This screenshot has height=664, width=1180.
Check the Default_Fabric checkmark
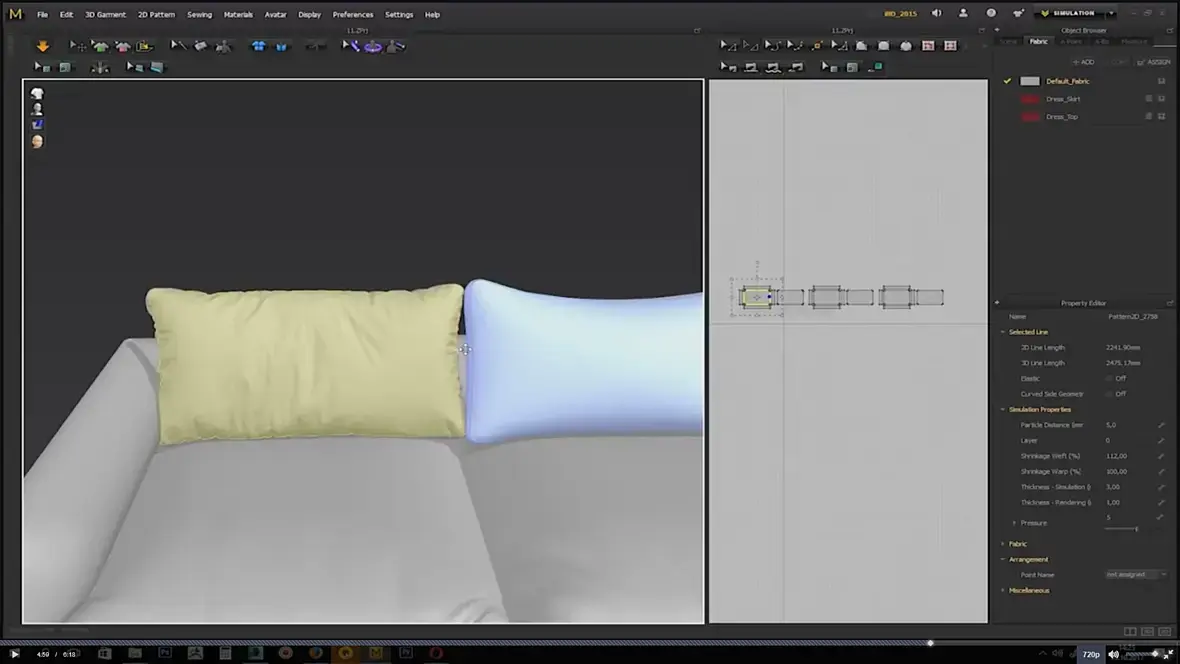pyautogui.click(x=1007, y=81)
